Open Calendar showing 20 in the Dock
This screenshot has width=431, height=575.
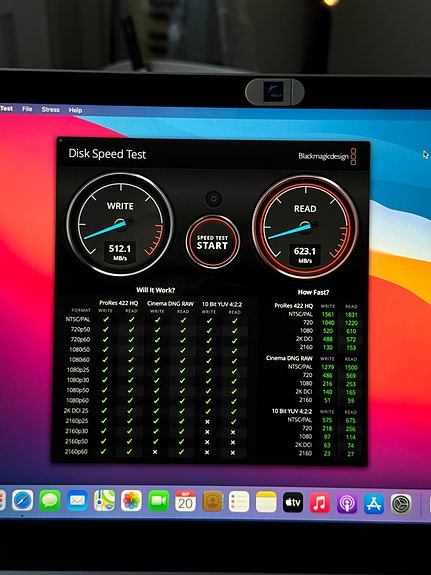pyautogui.click(x=186, y=501)
